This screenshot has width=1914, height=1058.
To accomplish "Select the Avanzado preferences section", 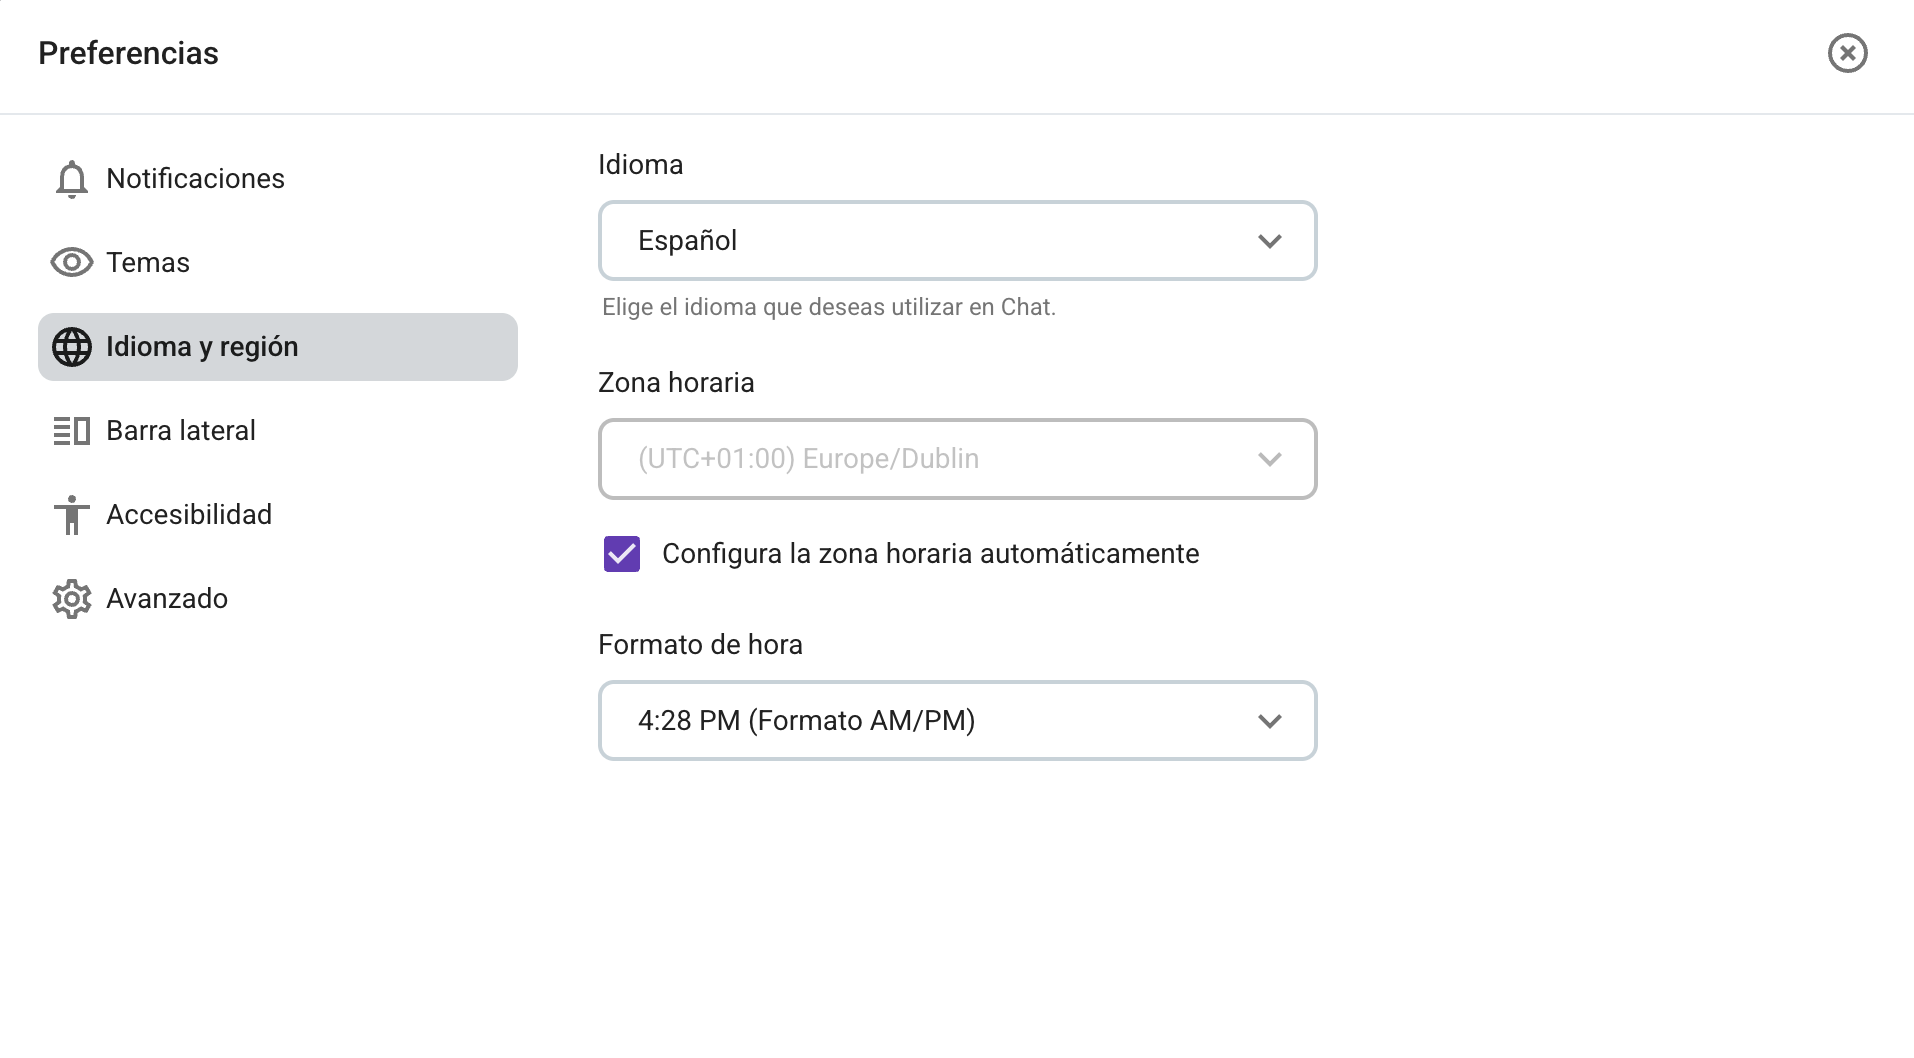I will [167, 599].
